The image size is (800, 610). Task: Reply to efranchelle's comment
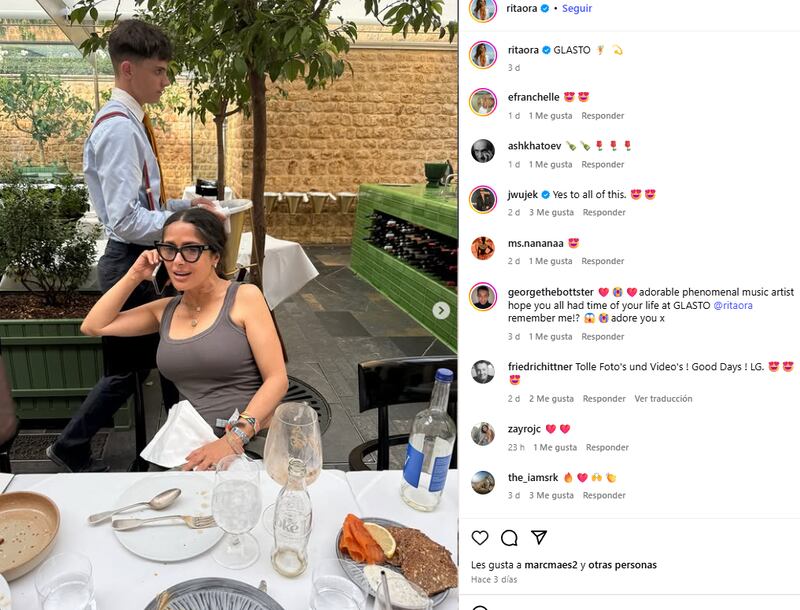(603, 116)
